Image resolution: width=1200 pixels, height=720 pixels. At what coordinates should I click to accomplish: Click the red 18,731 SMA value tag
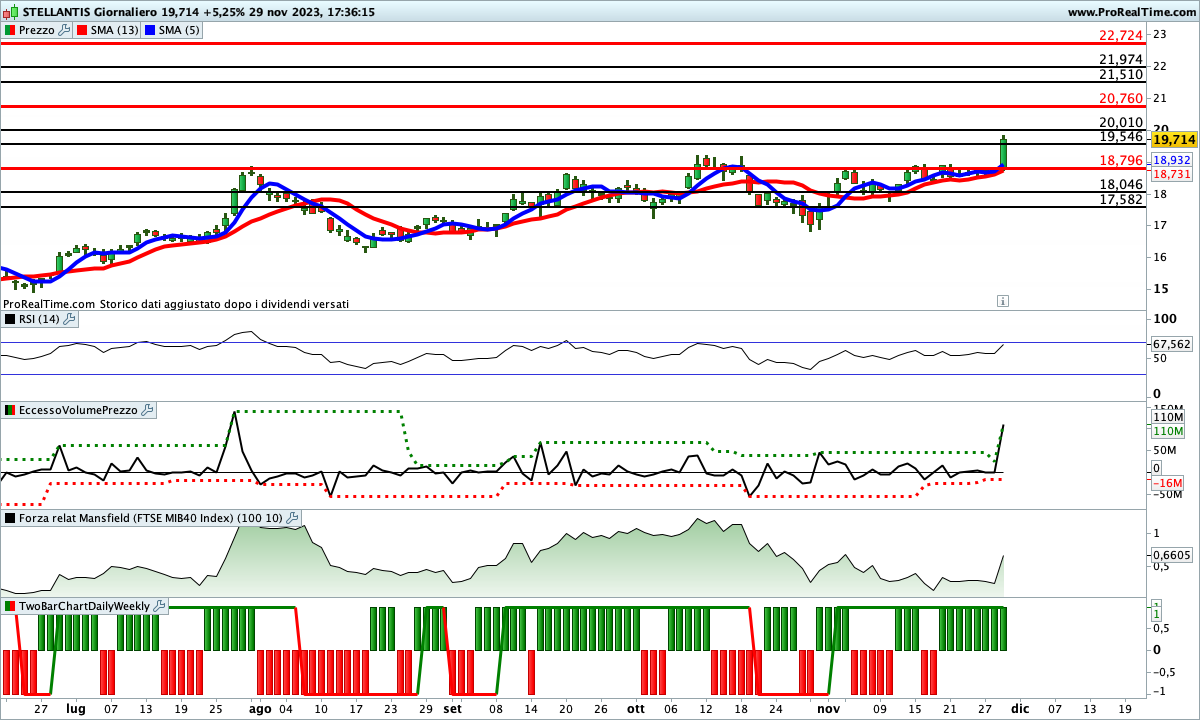tap(1172, 174)
